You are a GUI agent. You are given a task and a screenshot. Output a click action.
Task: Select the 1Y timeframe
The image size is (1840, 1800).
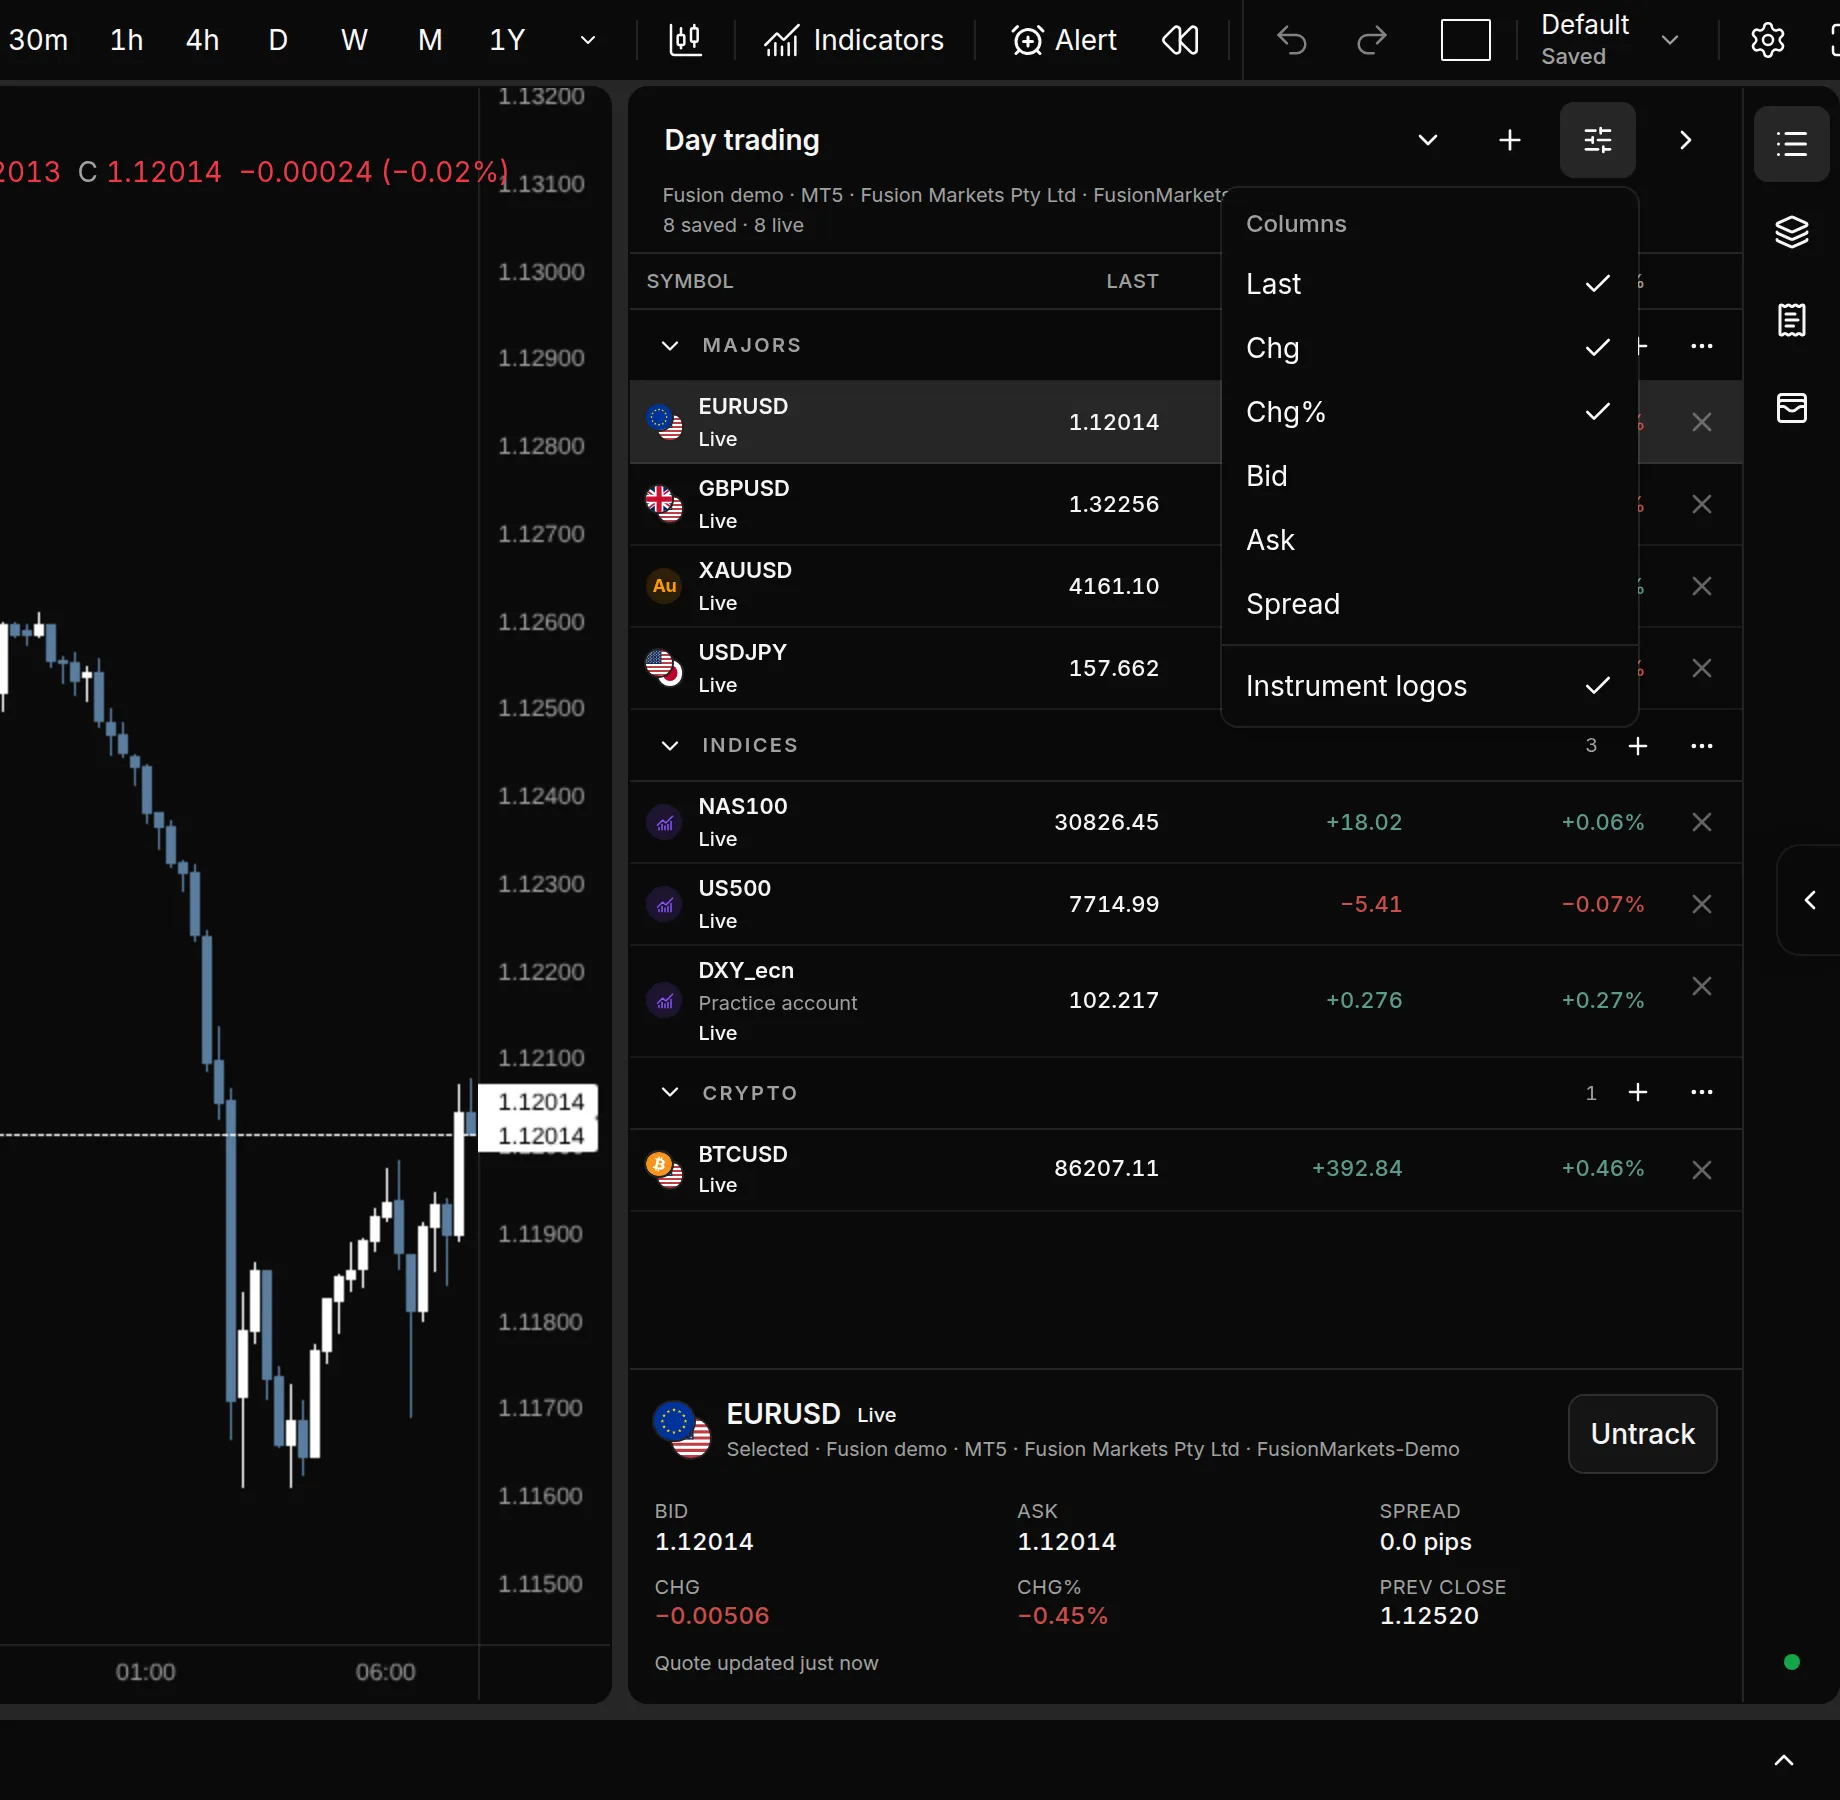coord(507,40)
